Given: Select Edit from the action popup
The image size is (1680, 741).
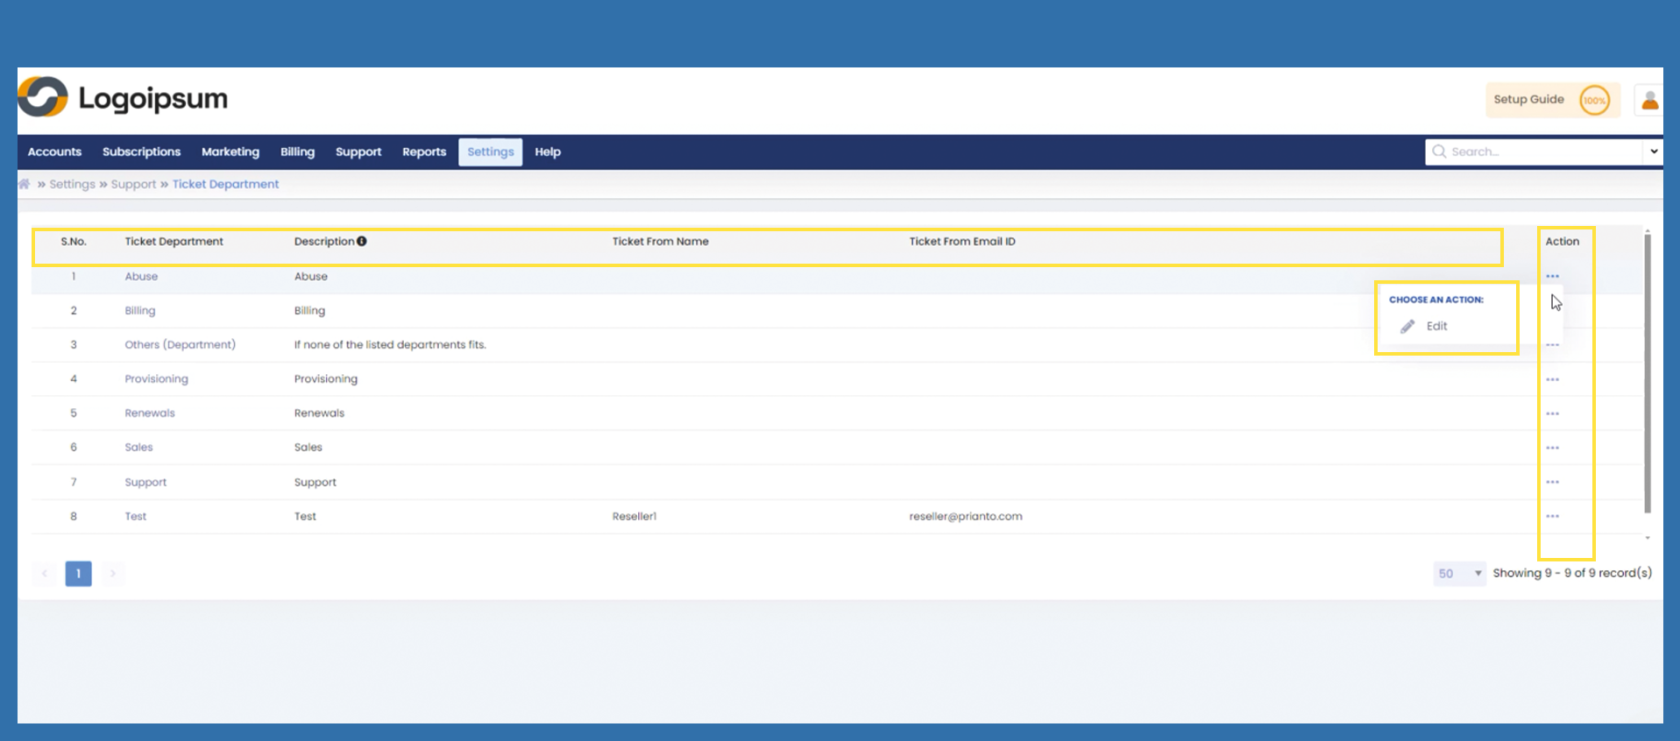Looking at the screenshot, I should [1436, 326].
